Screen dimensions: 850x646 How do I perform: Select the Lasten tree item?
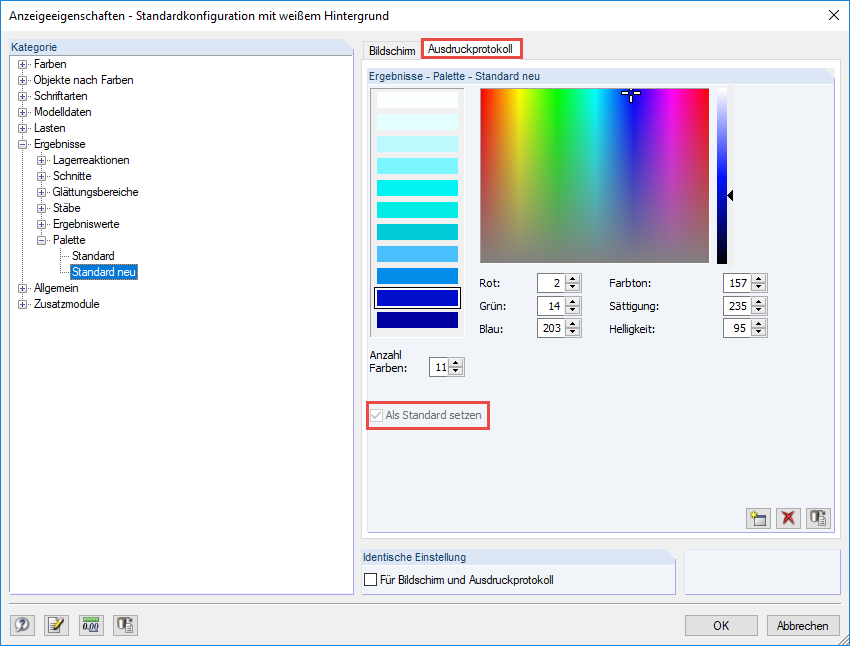point(49,128)
